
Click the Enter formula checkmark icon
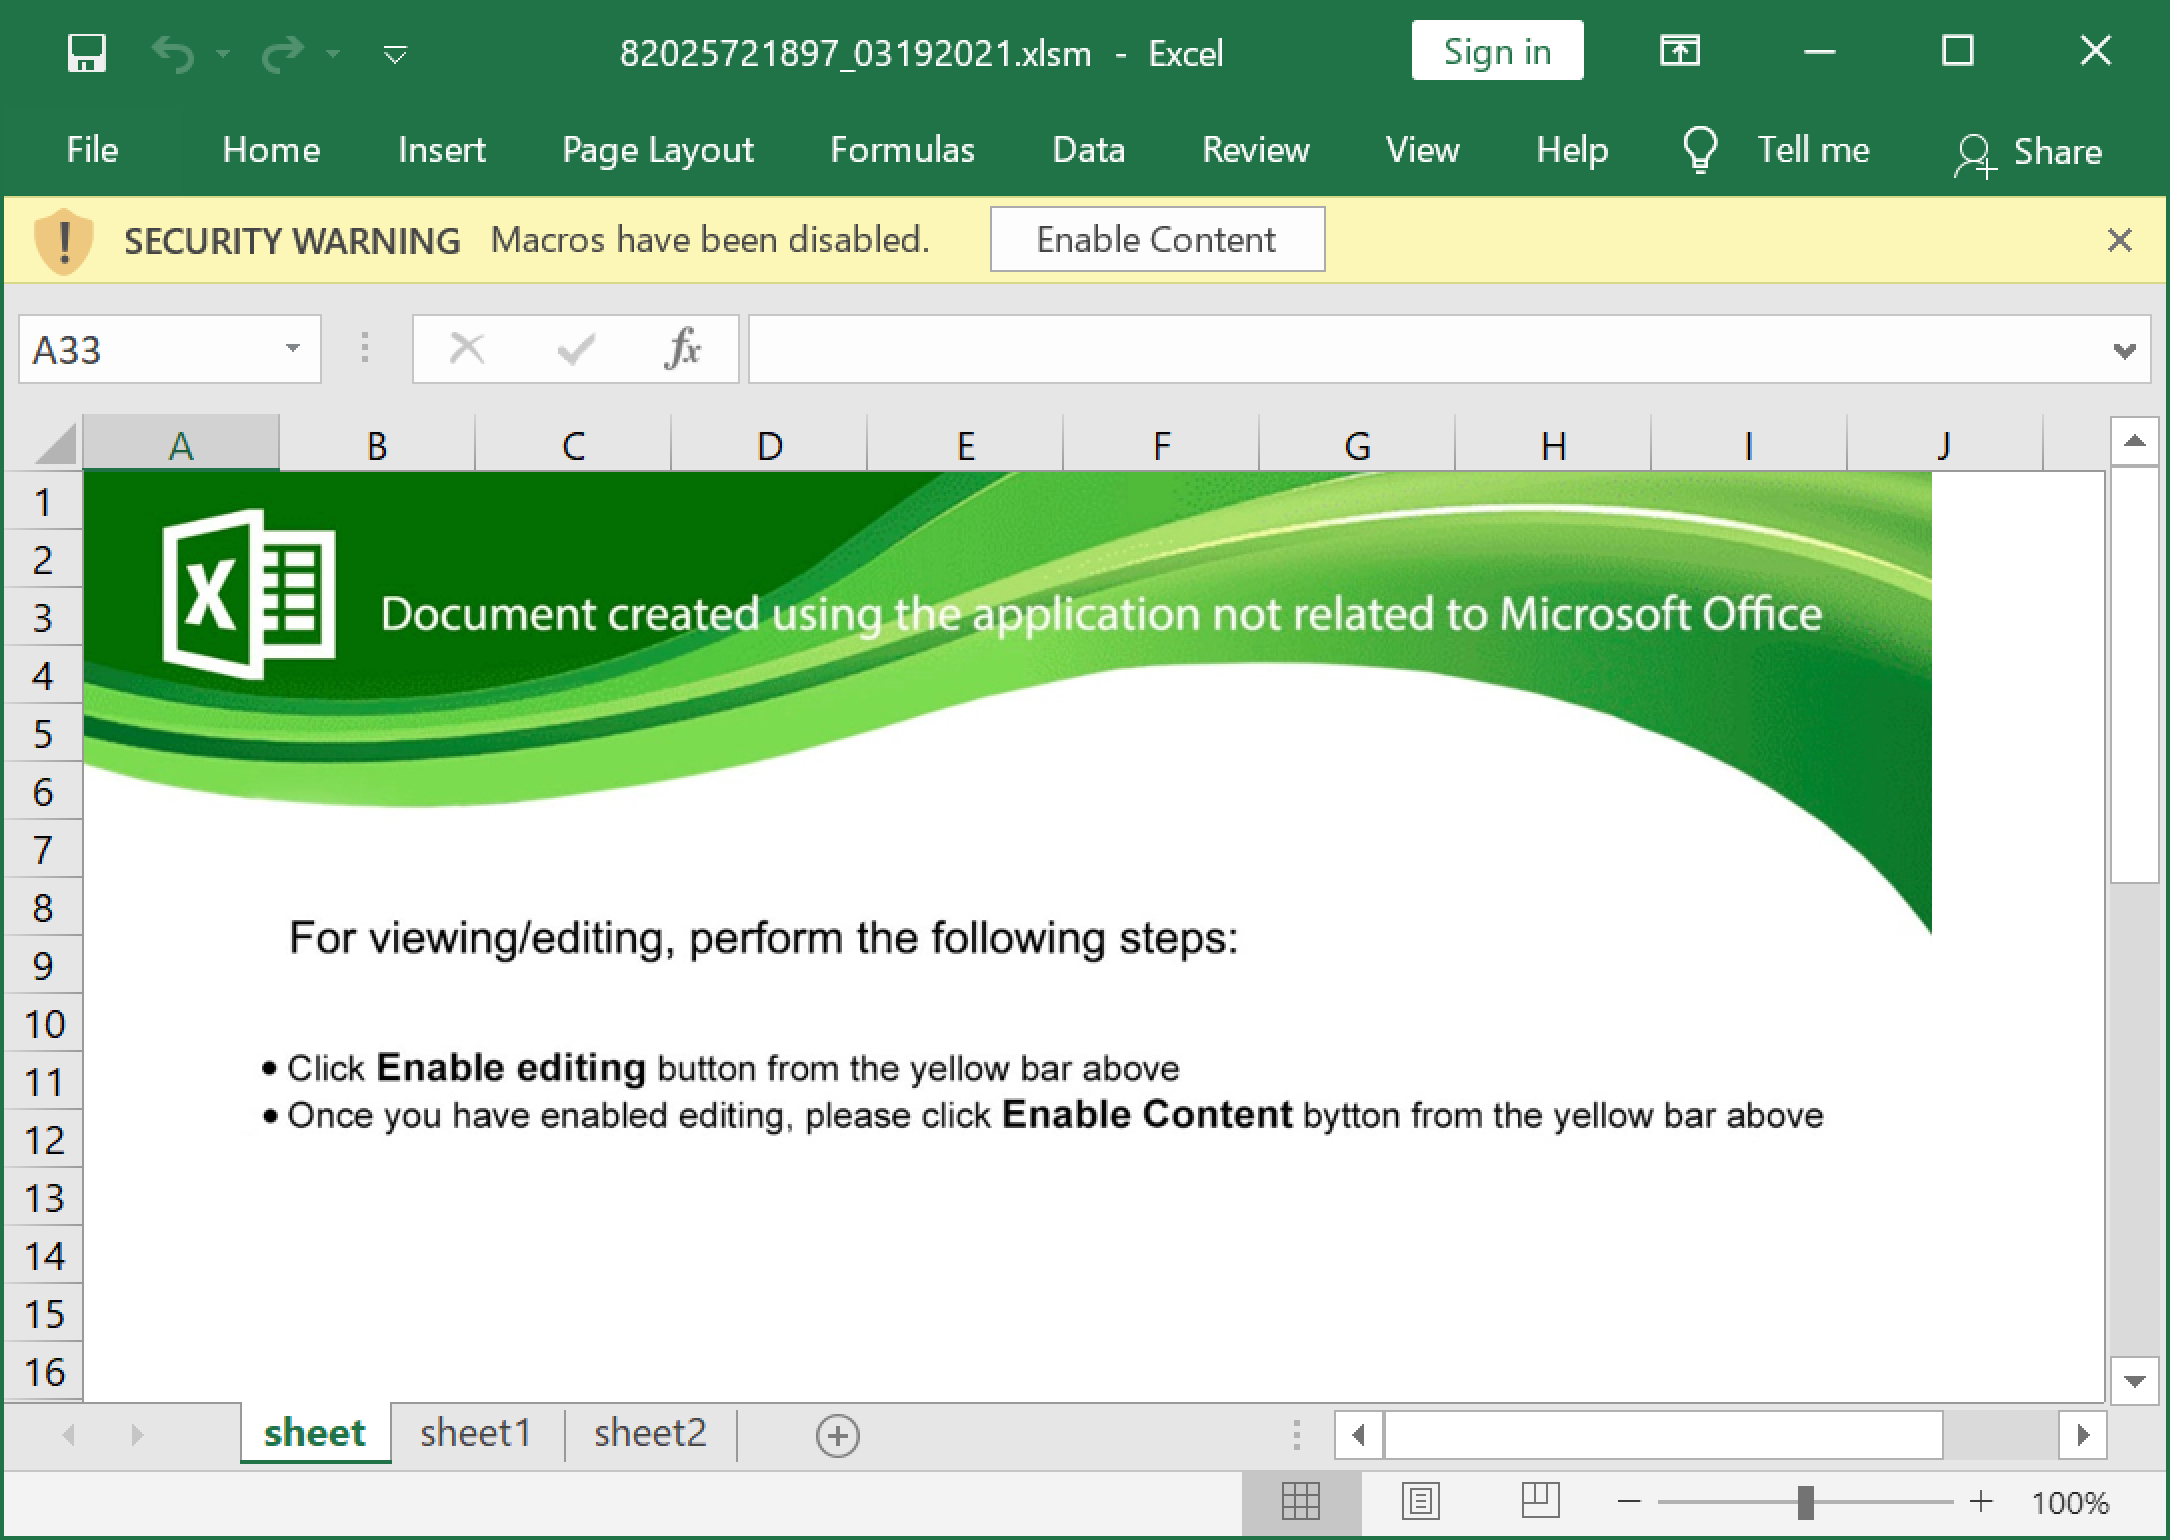(x=576, y=349)
